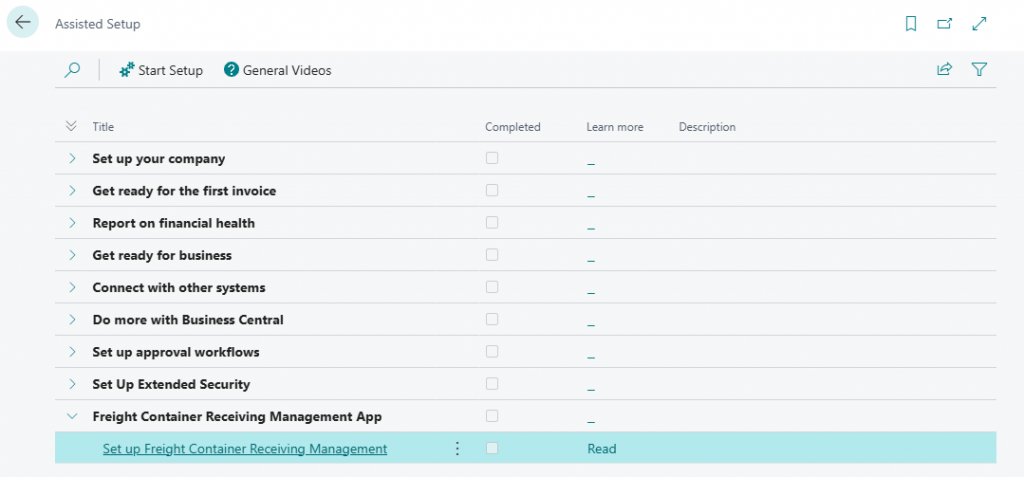Click the Completed column header
Viewport: 1024px width, 477px height.
[x=513, y=127]
